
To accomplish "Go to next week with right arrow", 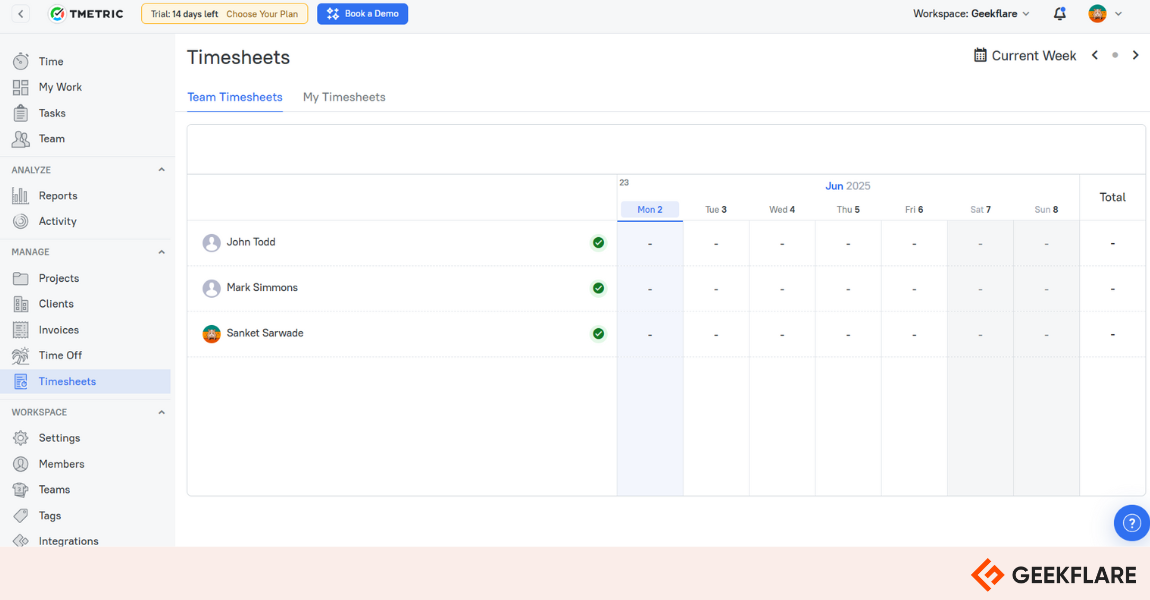I will (x=1135, y=56).
